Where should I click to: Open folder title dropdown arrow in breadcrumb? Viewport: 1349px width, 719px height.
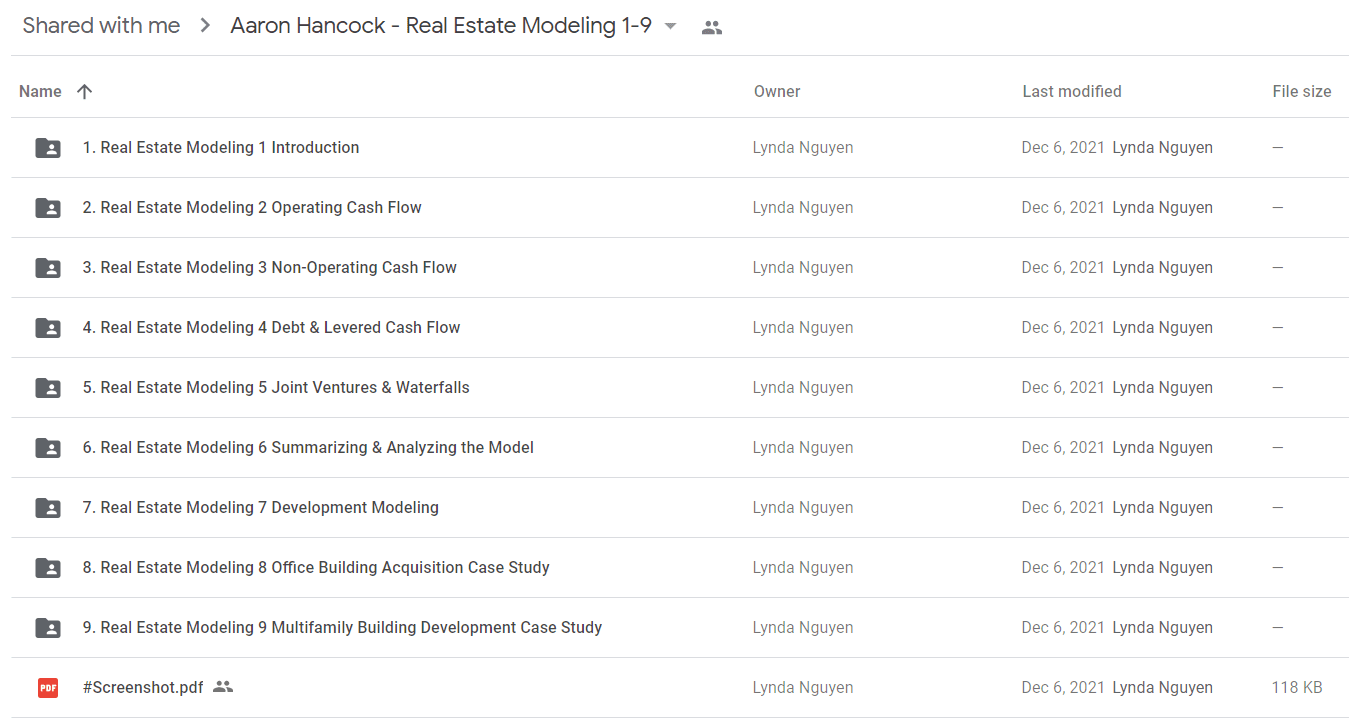[670, 27]
